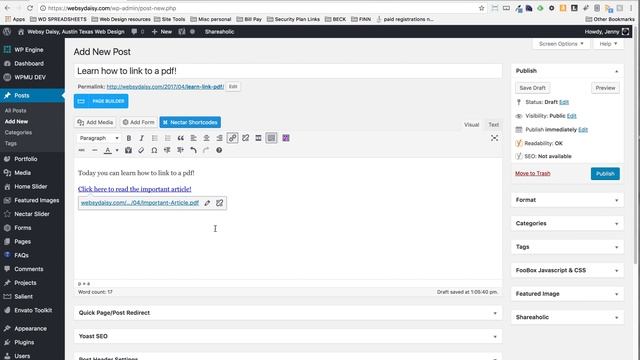Publish the post

click(x=605, y=173)
